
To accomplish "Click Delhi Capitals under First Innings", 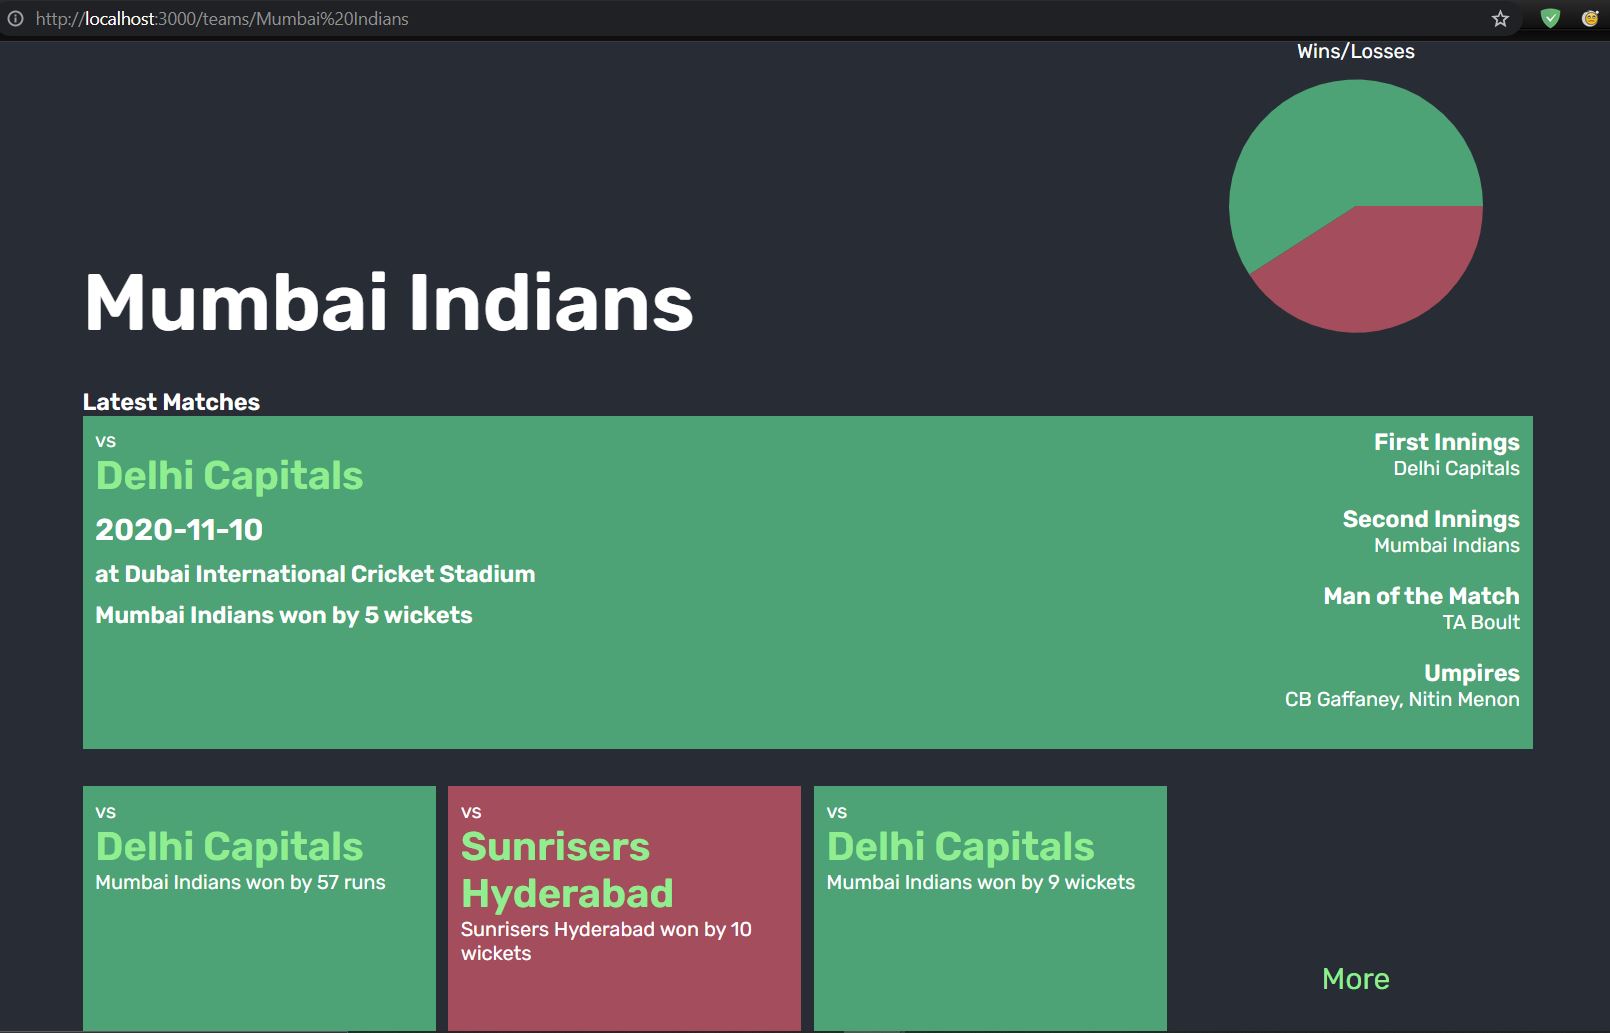I will 1456,468.
